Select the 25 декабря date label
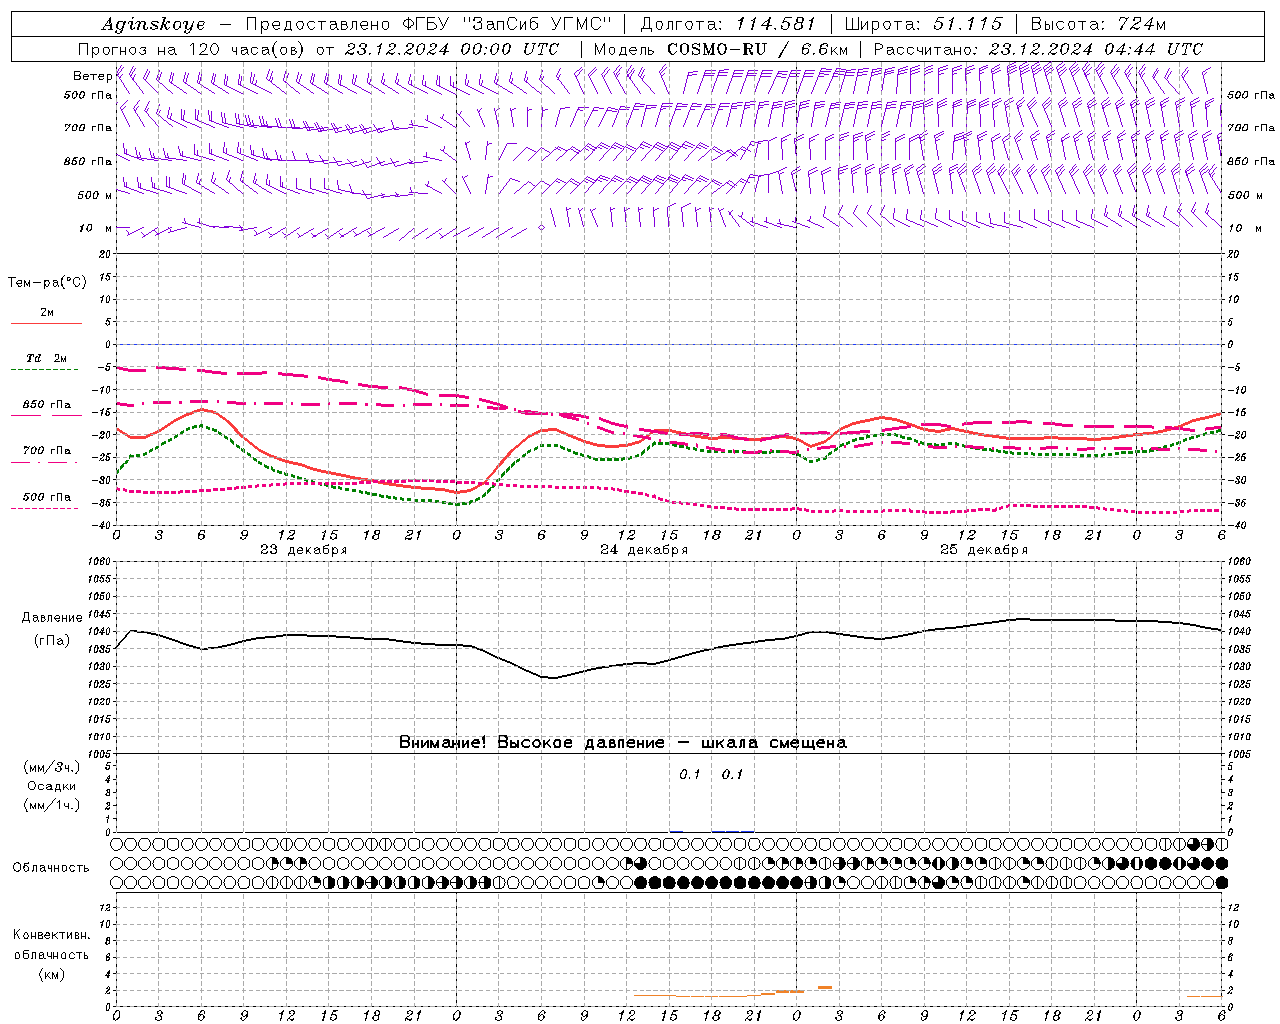Viewport: 1280px width, 1024px height. pos(984,550)
